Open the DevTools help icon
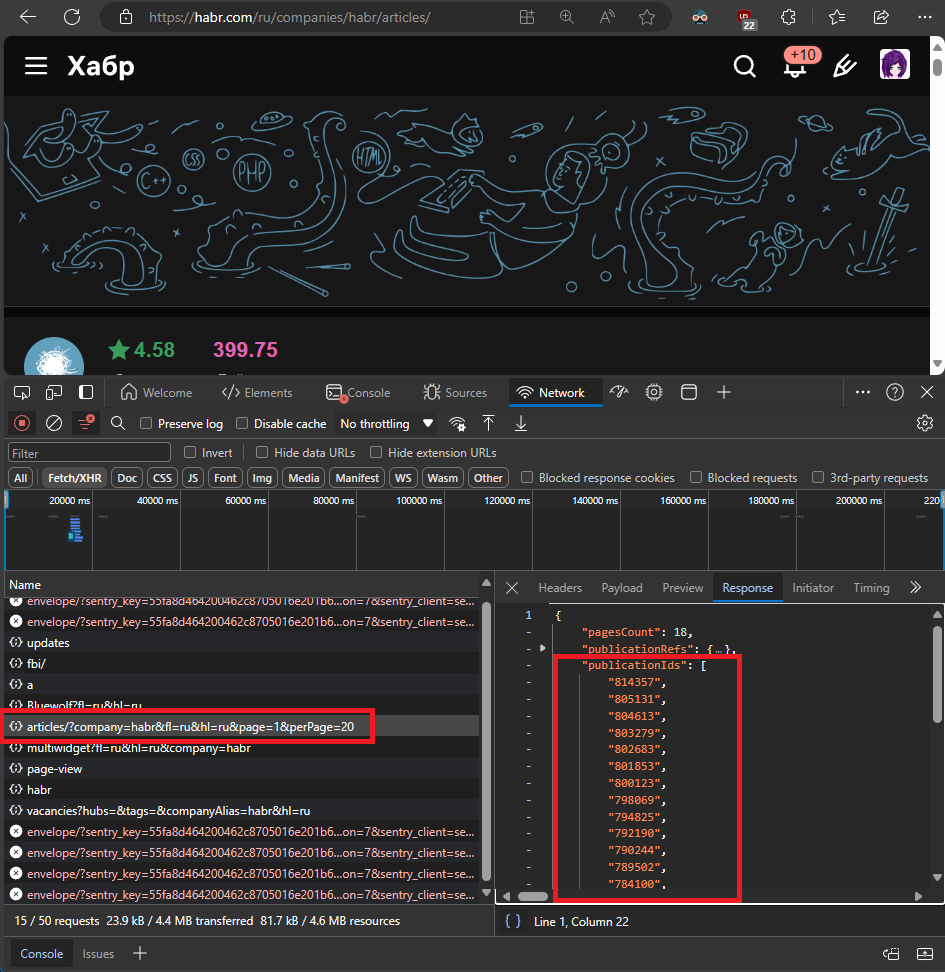945x972 pixels. (895, 392)
